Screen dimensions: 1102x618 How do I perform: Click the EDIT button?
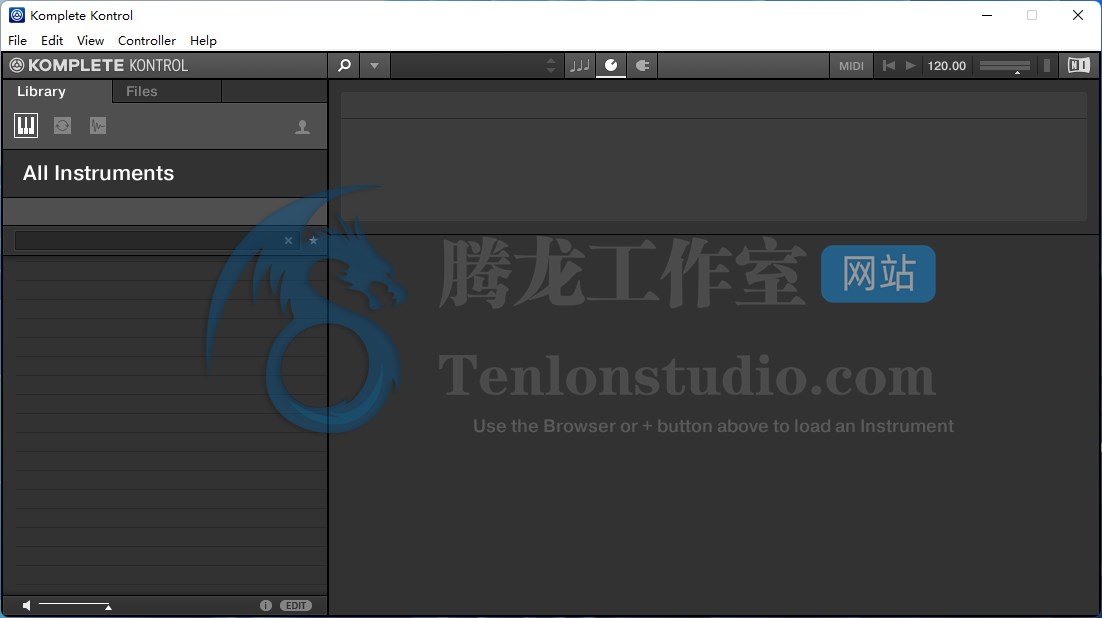(296, 605)
